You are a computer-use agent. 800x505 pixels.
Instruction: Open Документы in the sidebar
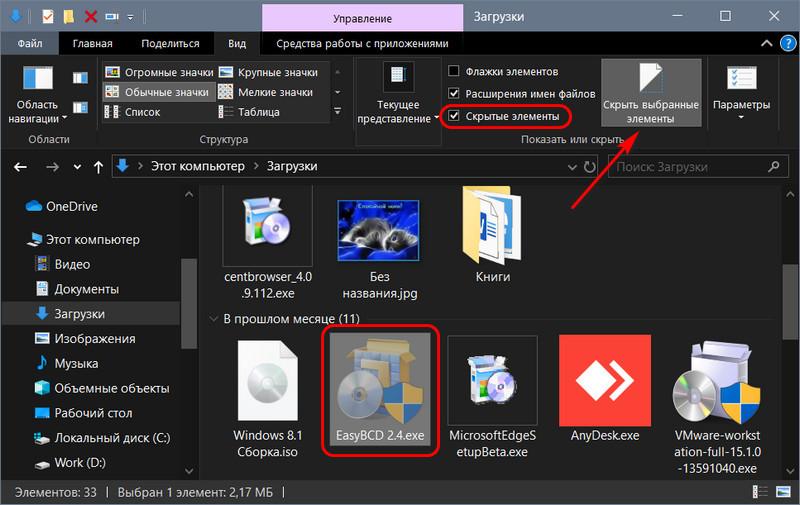point(78,289)
